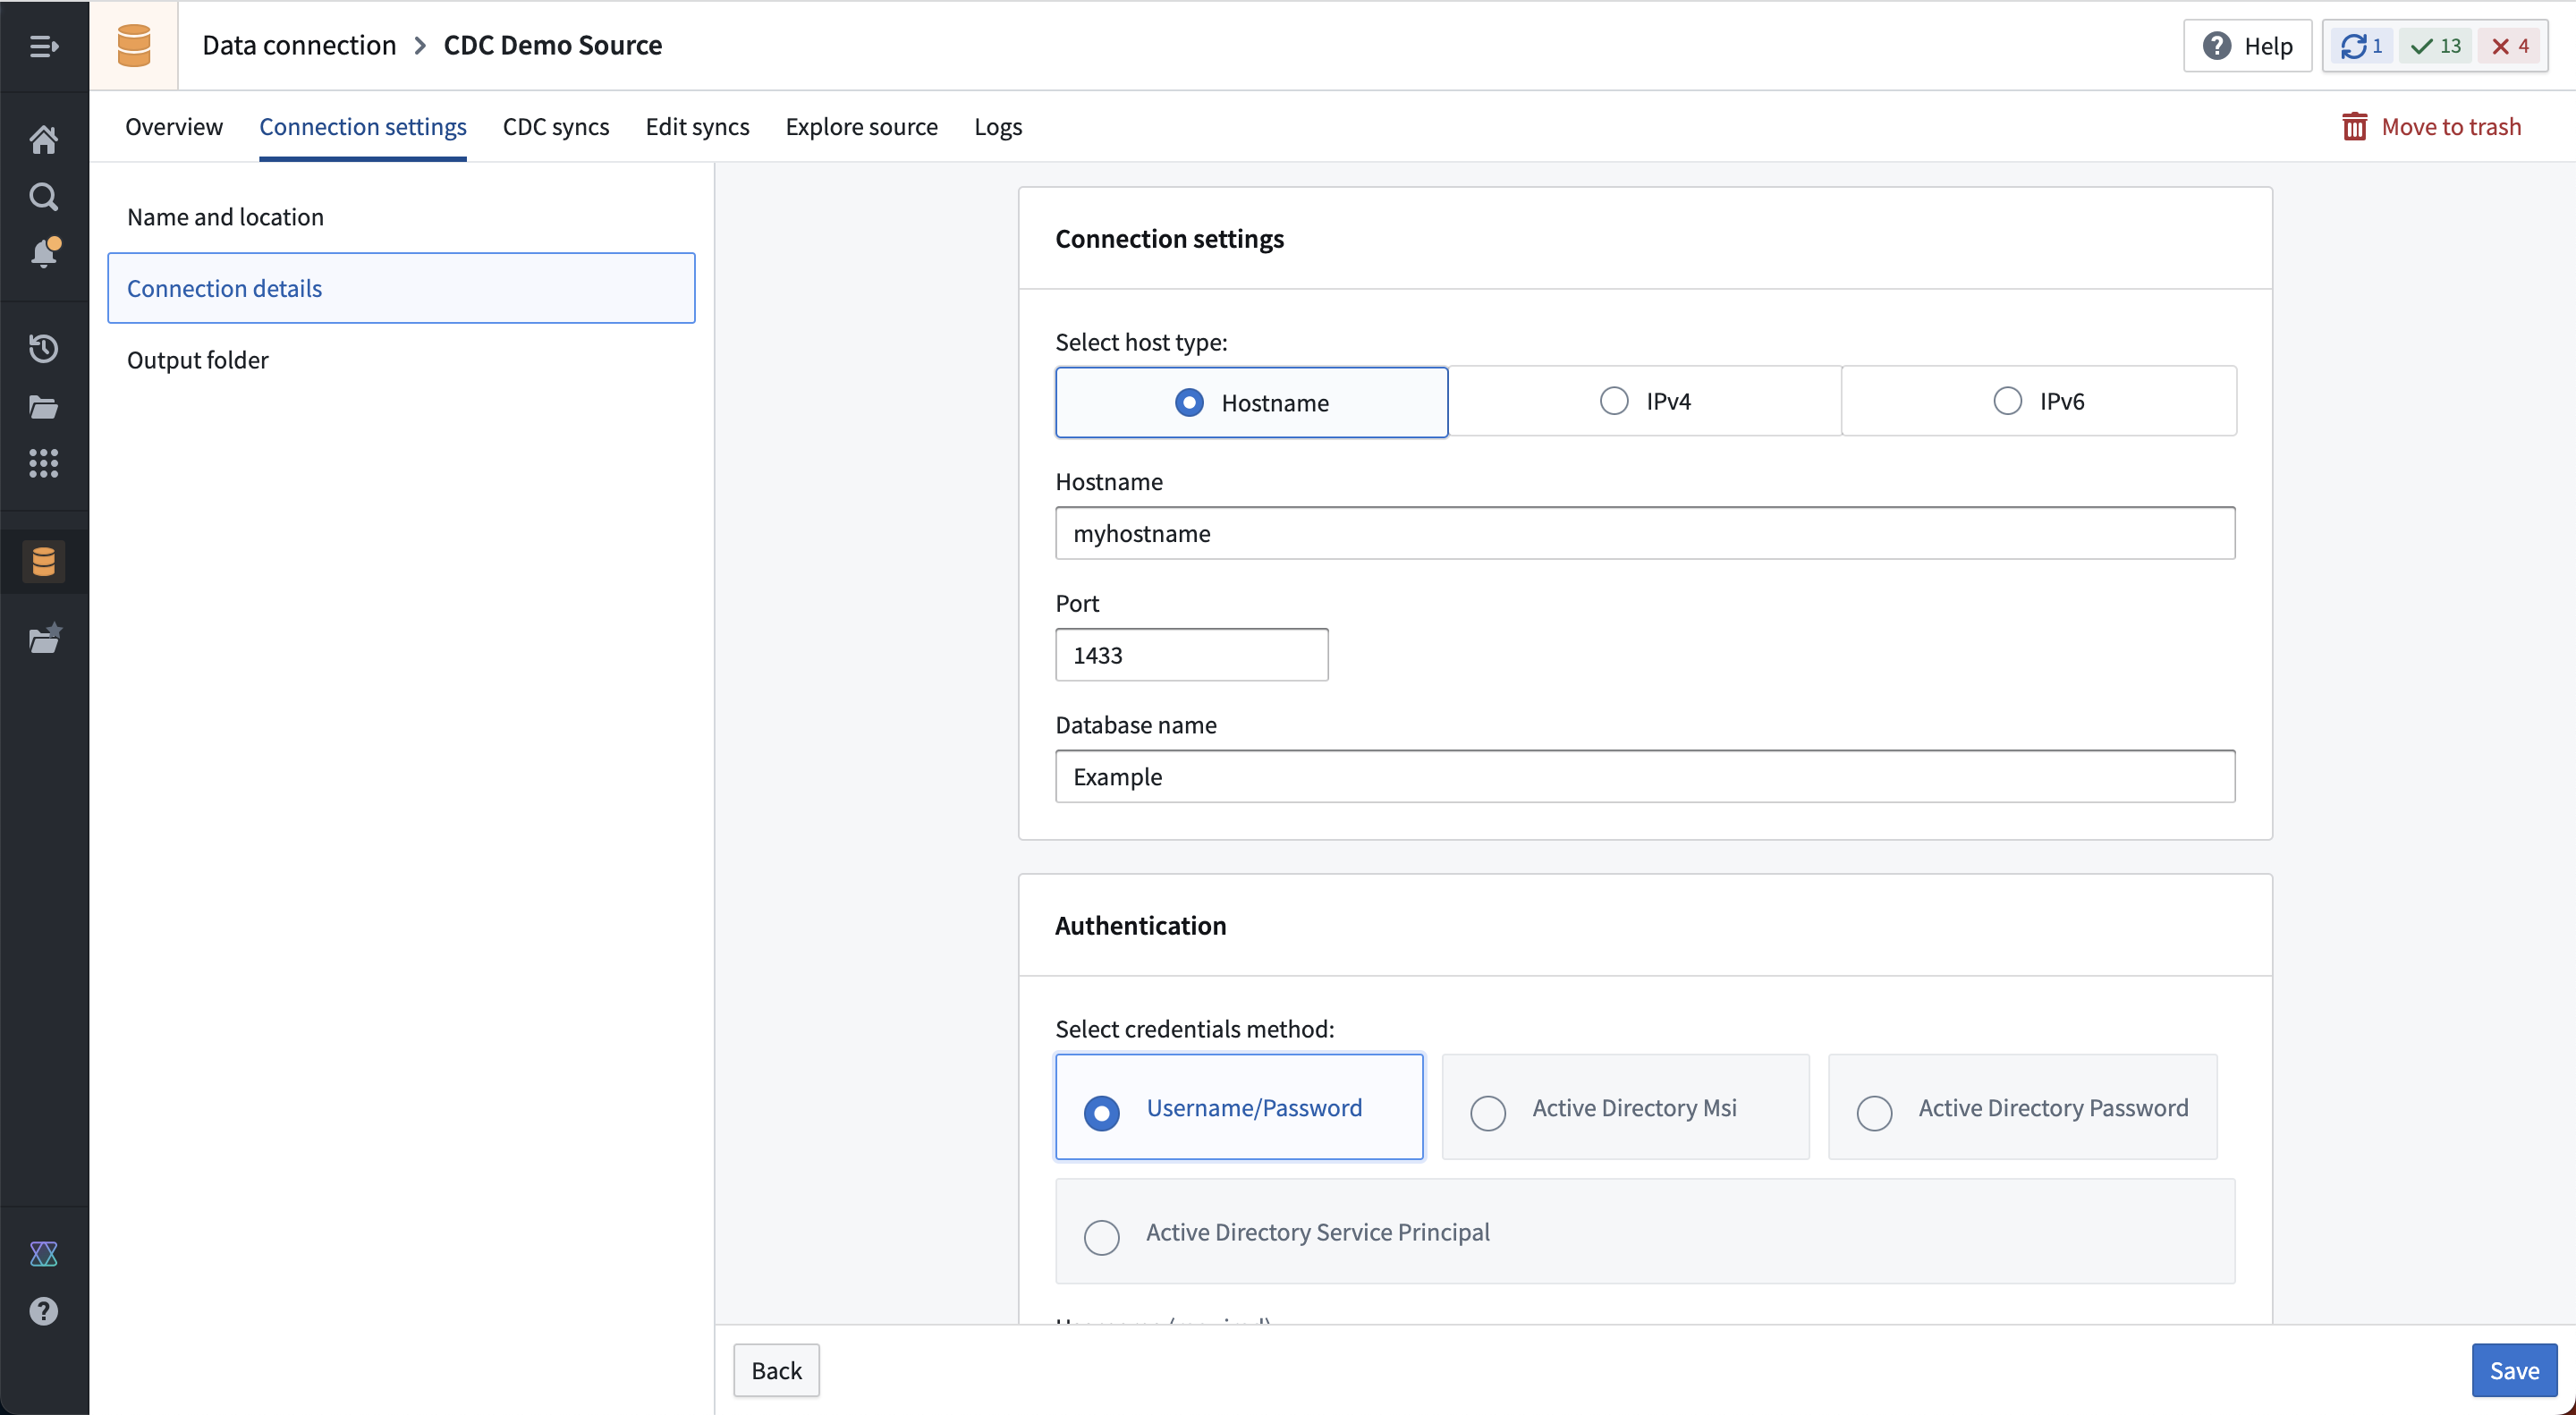Open Output folder section

click(x=401, y=359)
